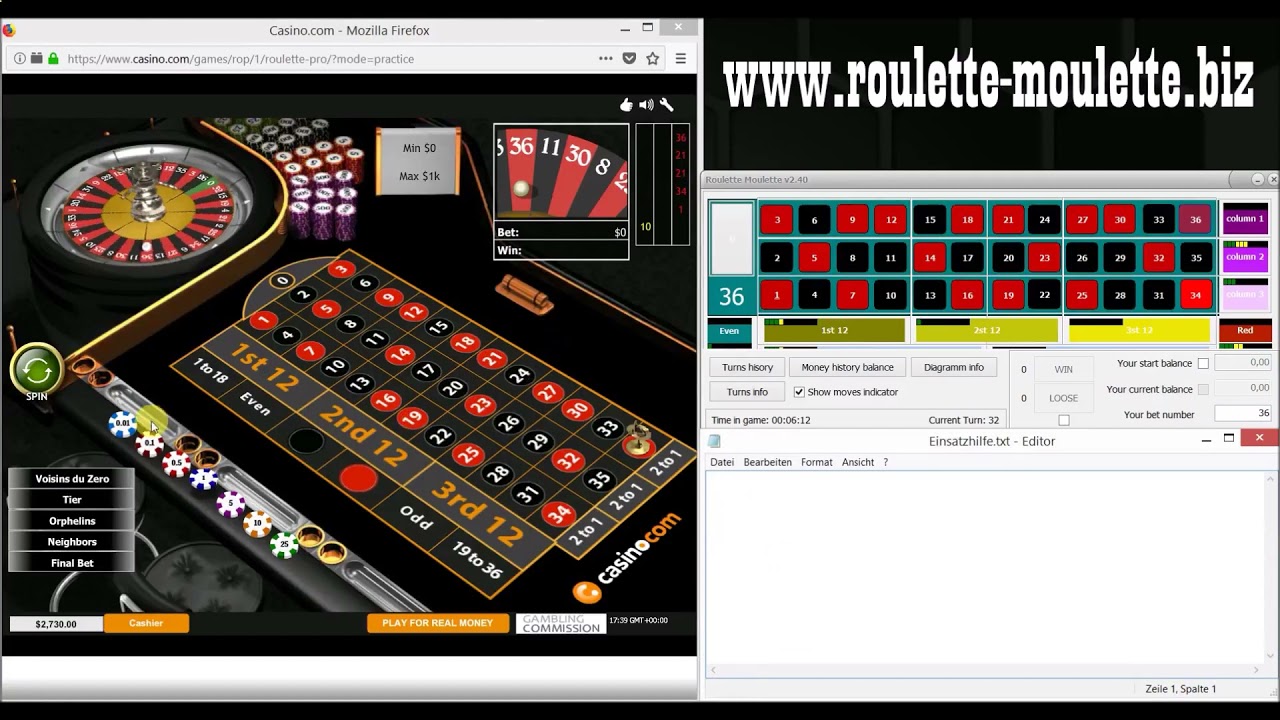Bet on 1 to 18 on casino table
Image resolution: width=1280 pixels, height=720 pixels.
pos(211,371)
